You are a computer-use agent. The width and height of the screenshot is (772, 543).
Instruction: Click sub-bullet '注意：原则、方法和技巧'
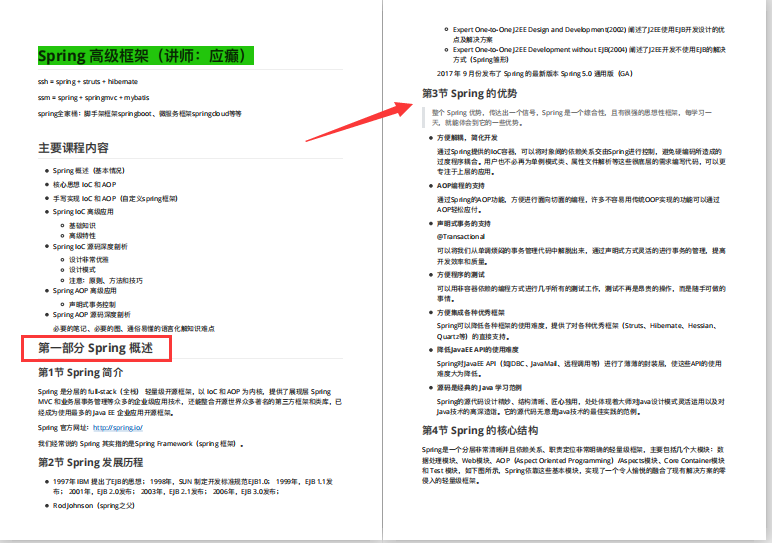coord(106,281)
